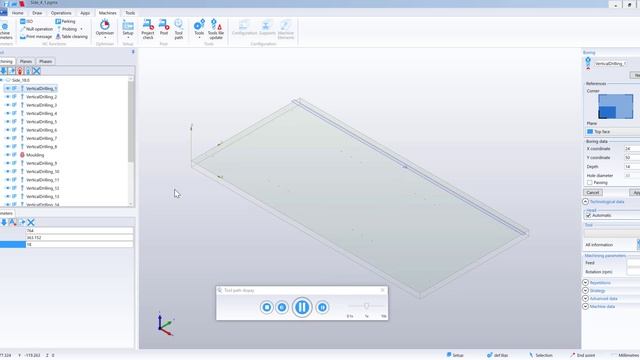640x360 pixels.
Task: Expand the Repetitions section
Action: pyautogui.click(x=585, y=282)
